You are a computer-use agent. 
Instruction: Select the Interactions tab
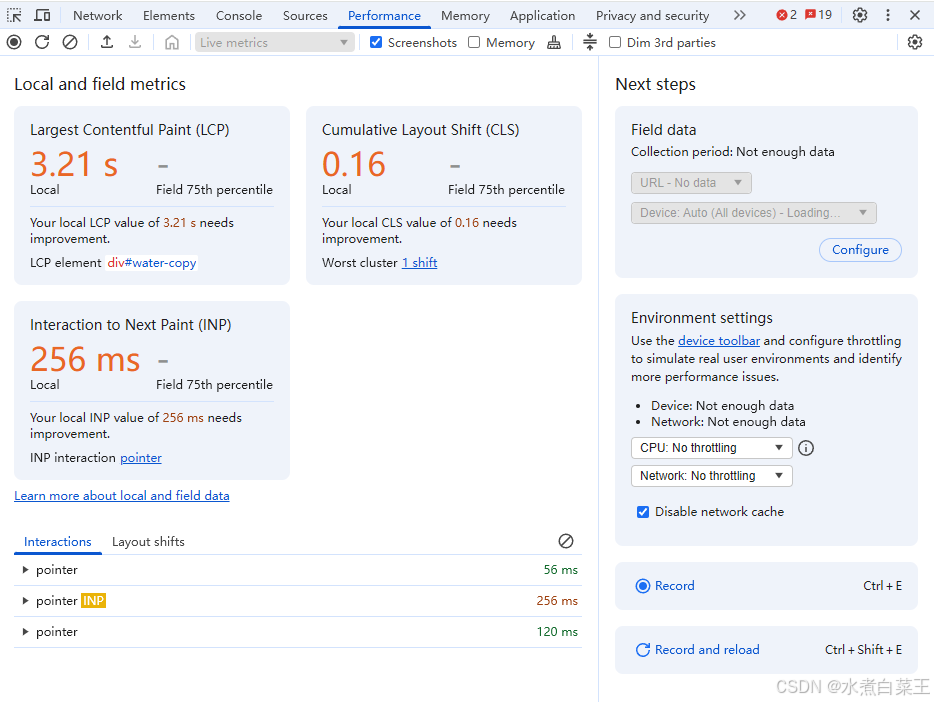pos(58,542)
